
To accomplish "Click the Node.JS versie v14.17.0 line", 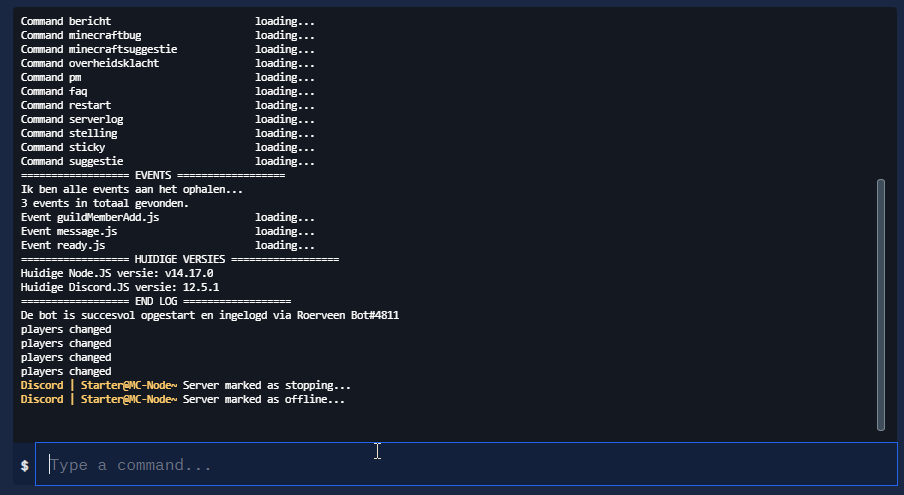I will tap(117, 273).
